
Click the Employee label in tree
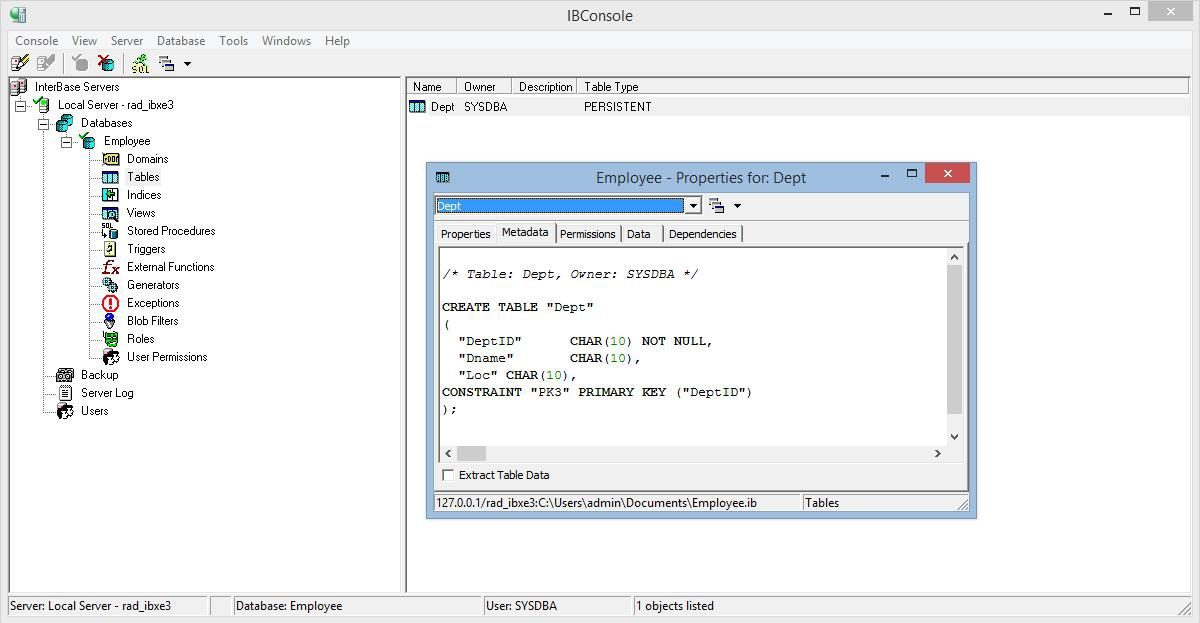(x=127, y=141)
